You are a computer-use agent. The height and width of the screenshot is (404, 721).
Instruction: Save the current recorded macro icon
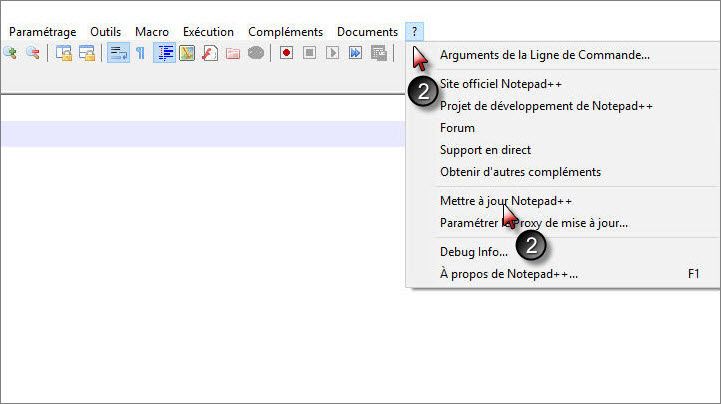tap(379, 53)
